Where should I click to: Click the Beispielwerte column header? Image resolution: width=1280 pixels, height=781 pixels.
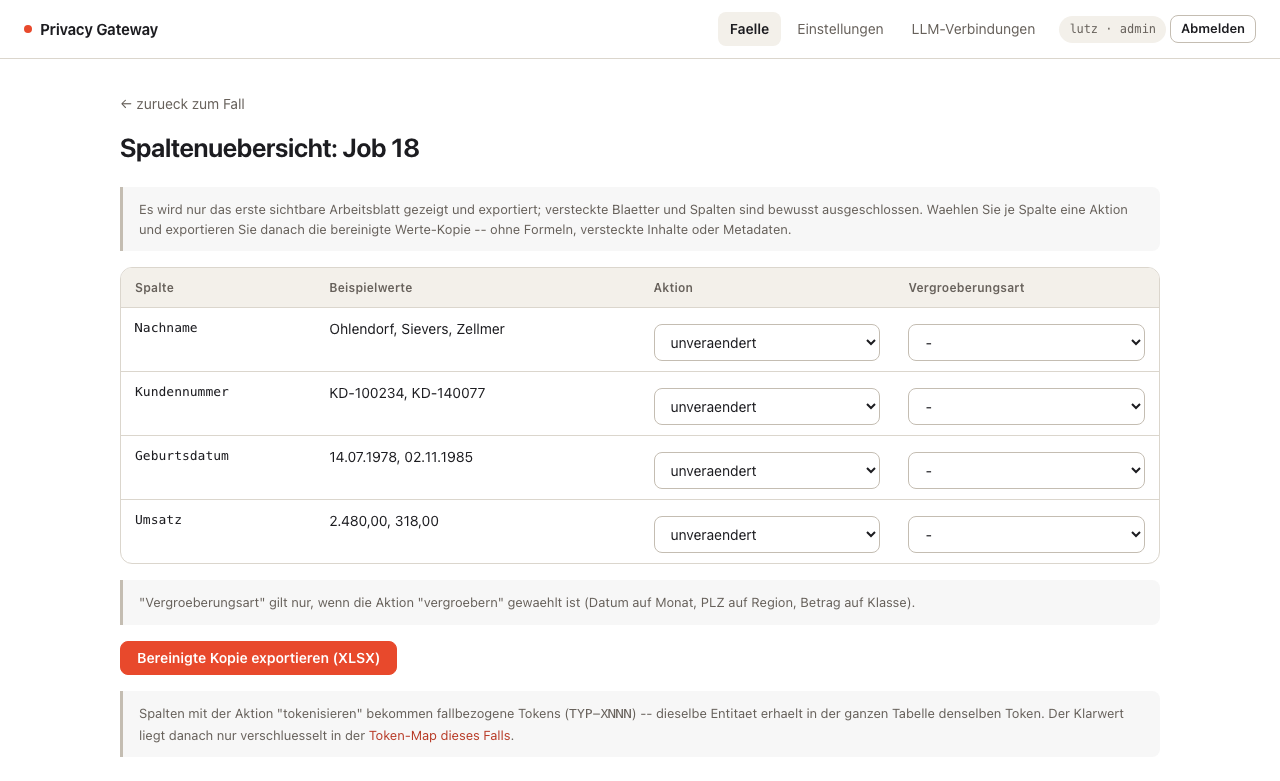point(371,287)
